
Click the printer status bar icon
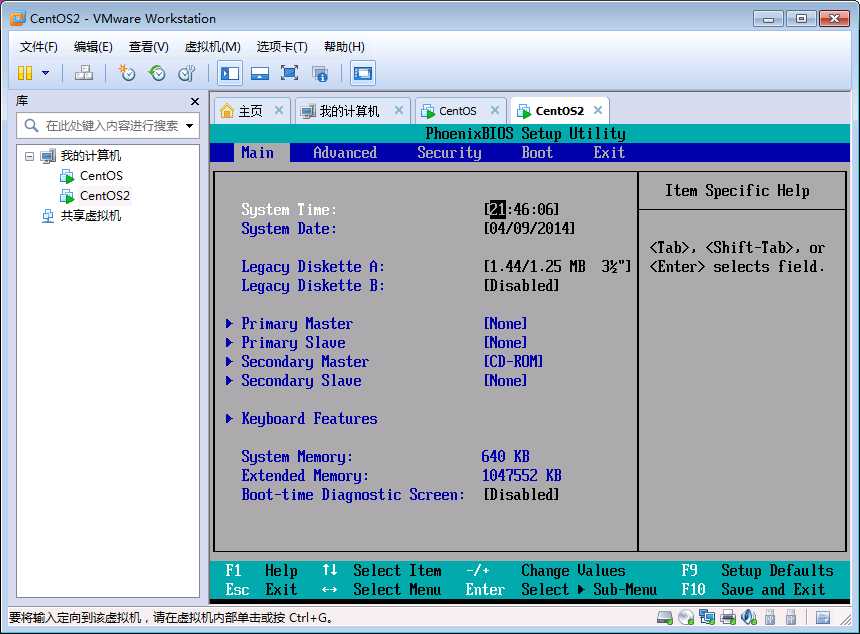(x=728, y=618)
